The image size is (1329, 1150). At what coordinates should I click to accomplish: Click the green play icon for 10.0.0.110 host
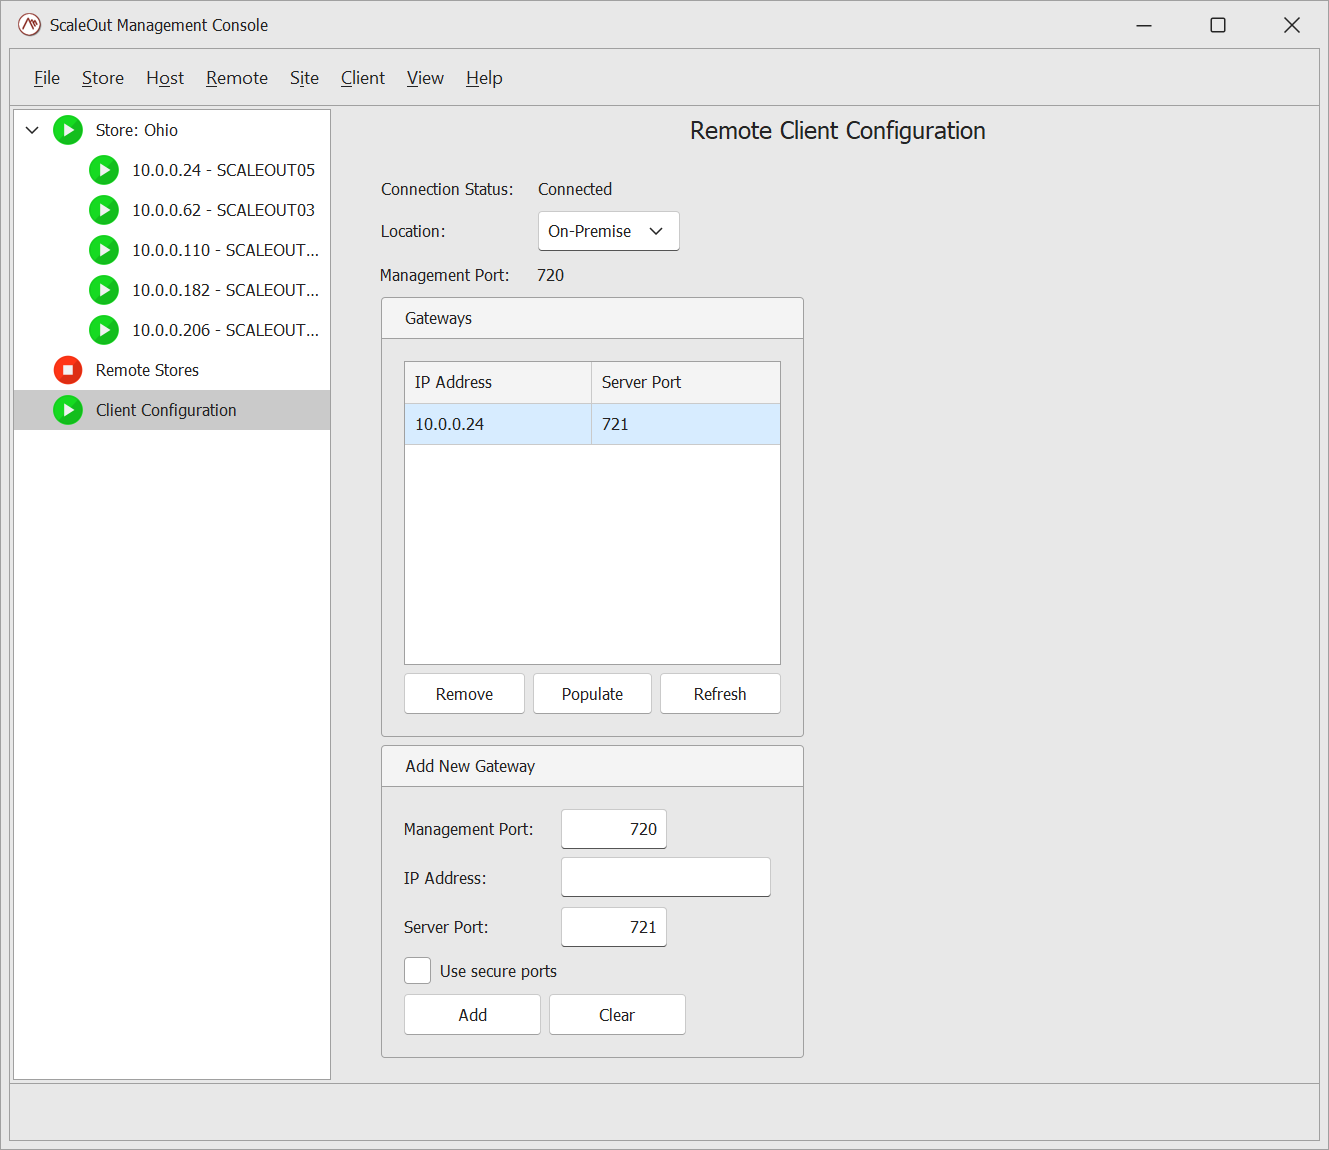point(104,250)
